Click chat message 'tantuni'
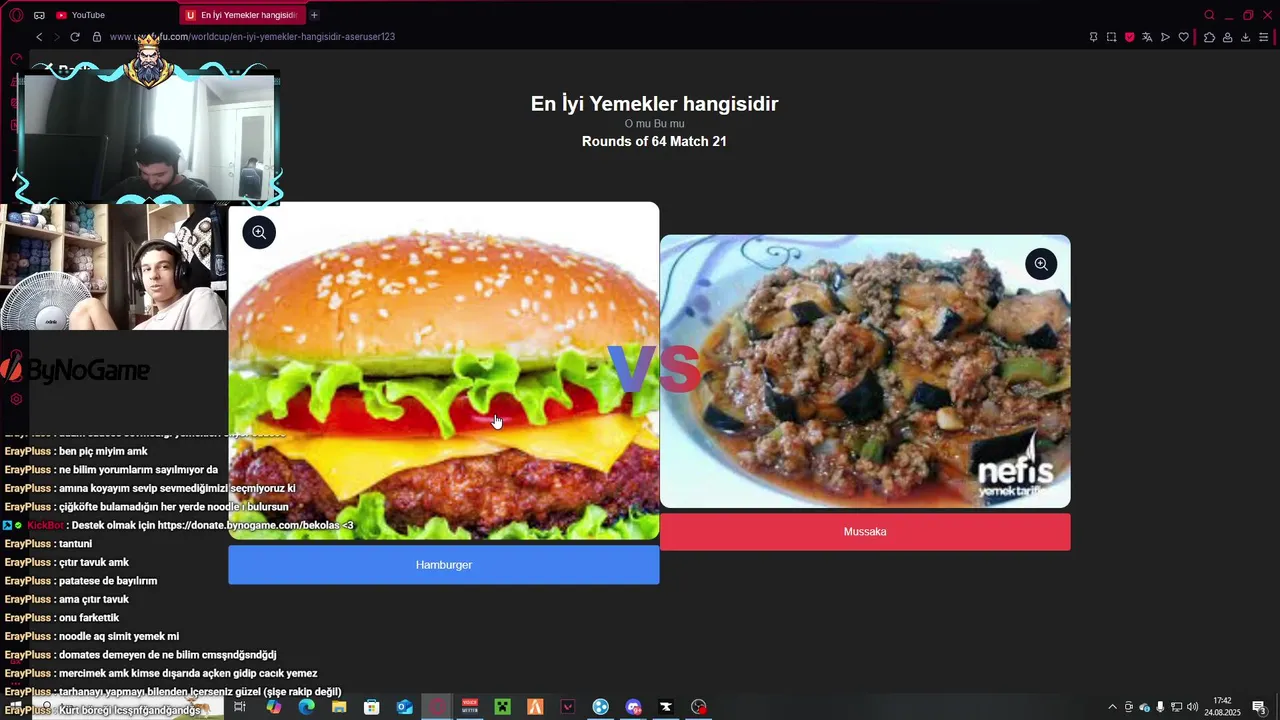Screen dimensions: 1280x720 pos(75,544)
